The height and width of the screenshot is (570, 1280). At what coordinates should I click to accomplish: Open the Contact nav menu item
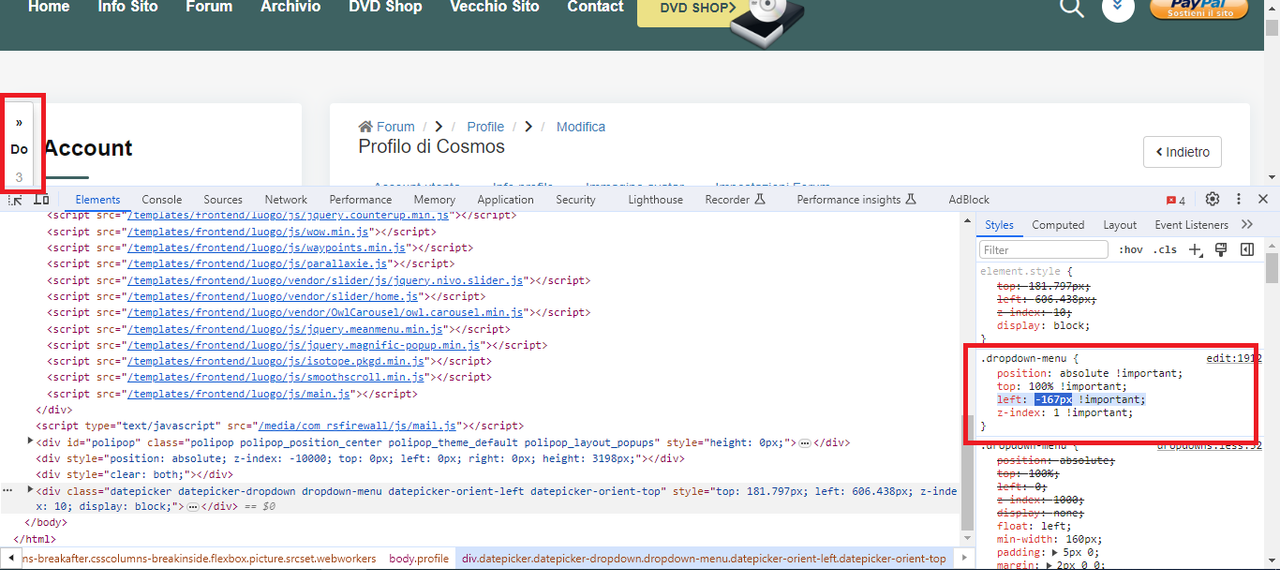(x=595, y=7)
